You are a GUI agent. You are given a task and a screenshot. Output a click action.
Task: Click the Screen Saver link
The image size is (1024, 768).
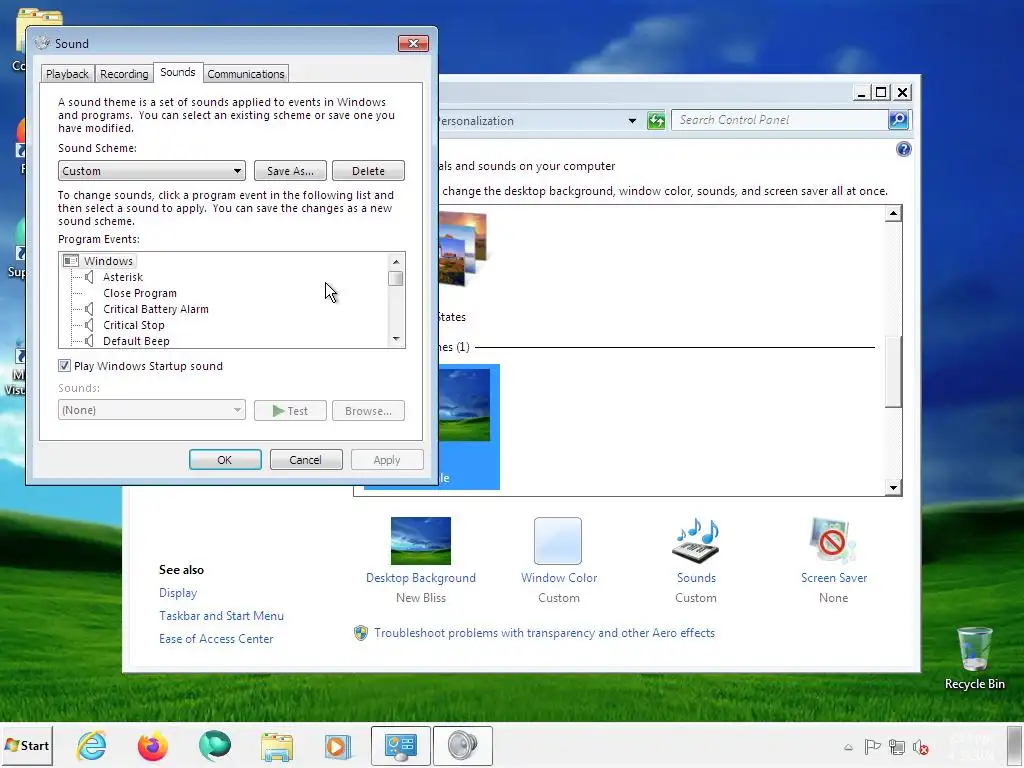(834, 578)
